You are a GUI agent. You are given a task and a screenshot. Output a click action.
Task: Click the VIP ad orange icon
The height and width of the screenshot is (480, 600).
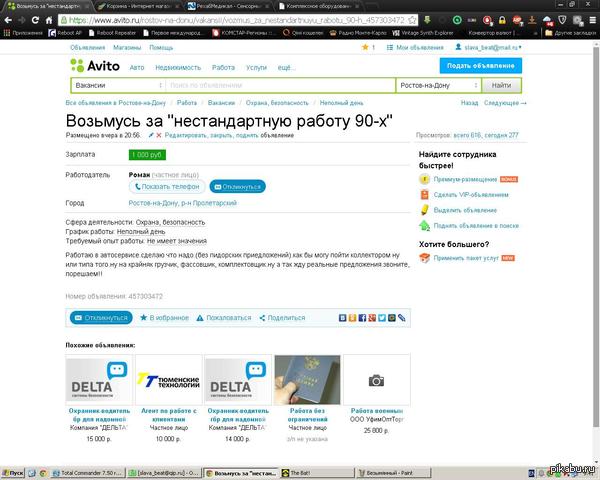(x=424, y=194)
